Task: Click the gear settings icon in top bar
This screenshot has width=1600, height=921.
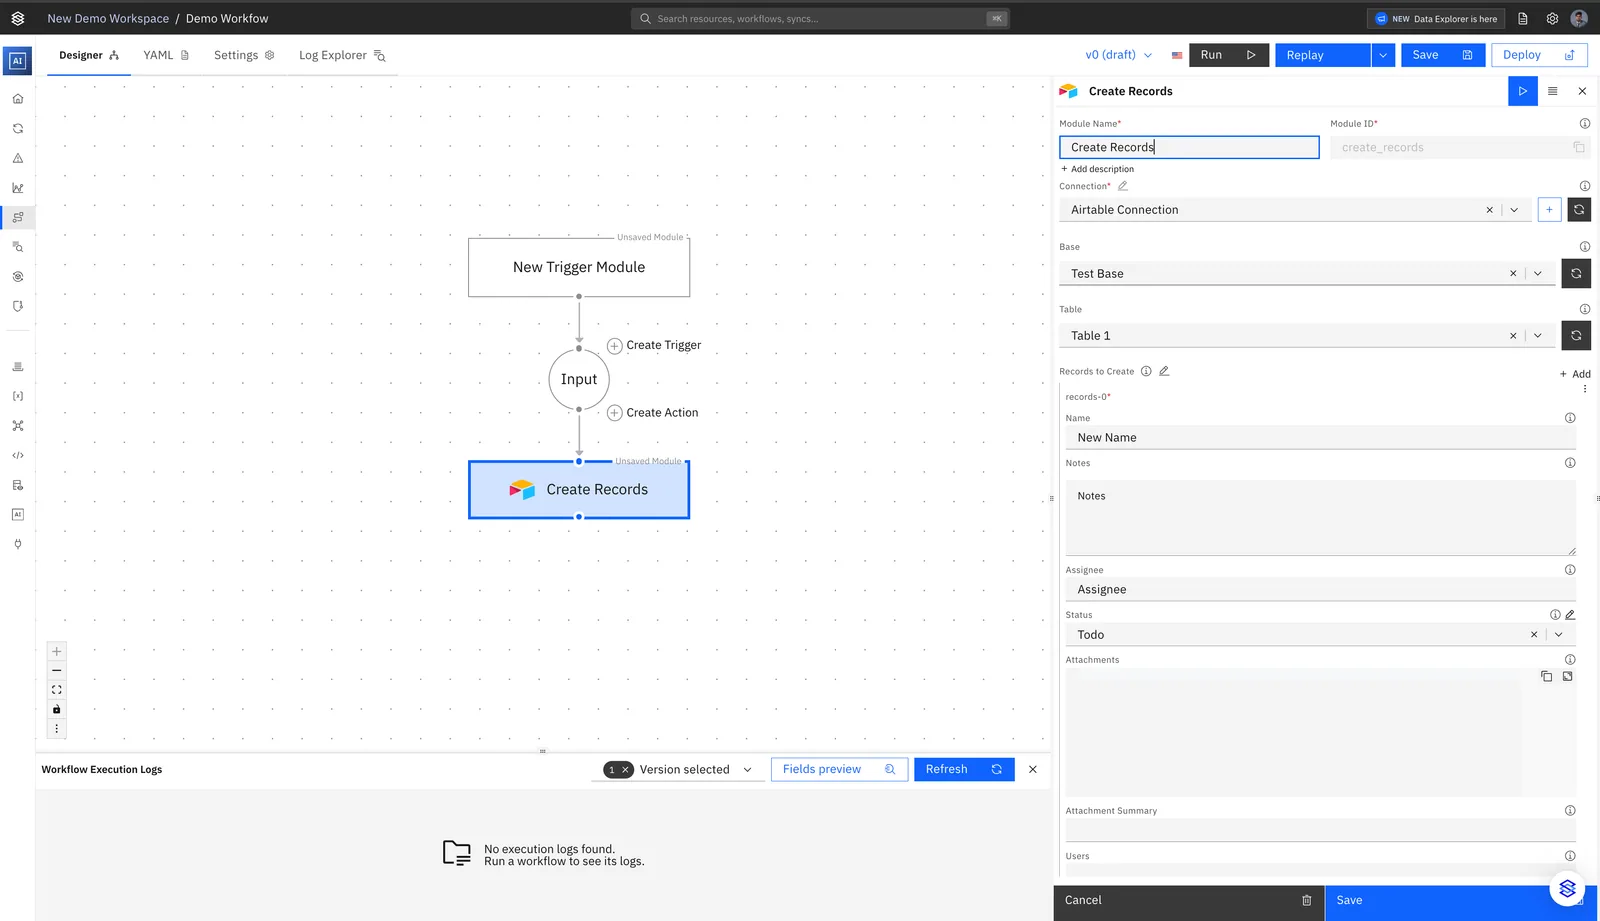Action: pyautogui.click(x=1552, y=18)
